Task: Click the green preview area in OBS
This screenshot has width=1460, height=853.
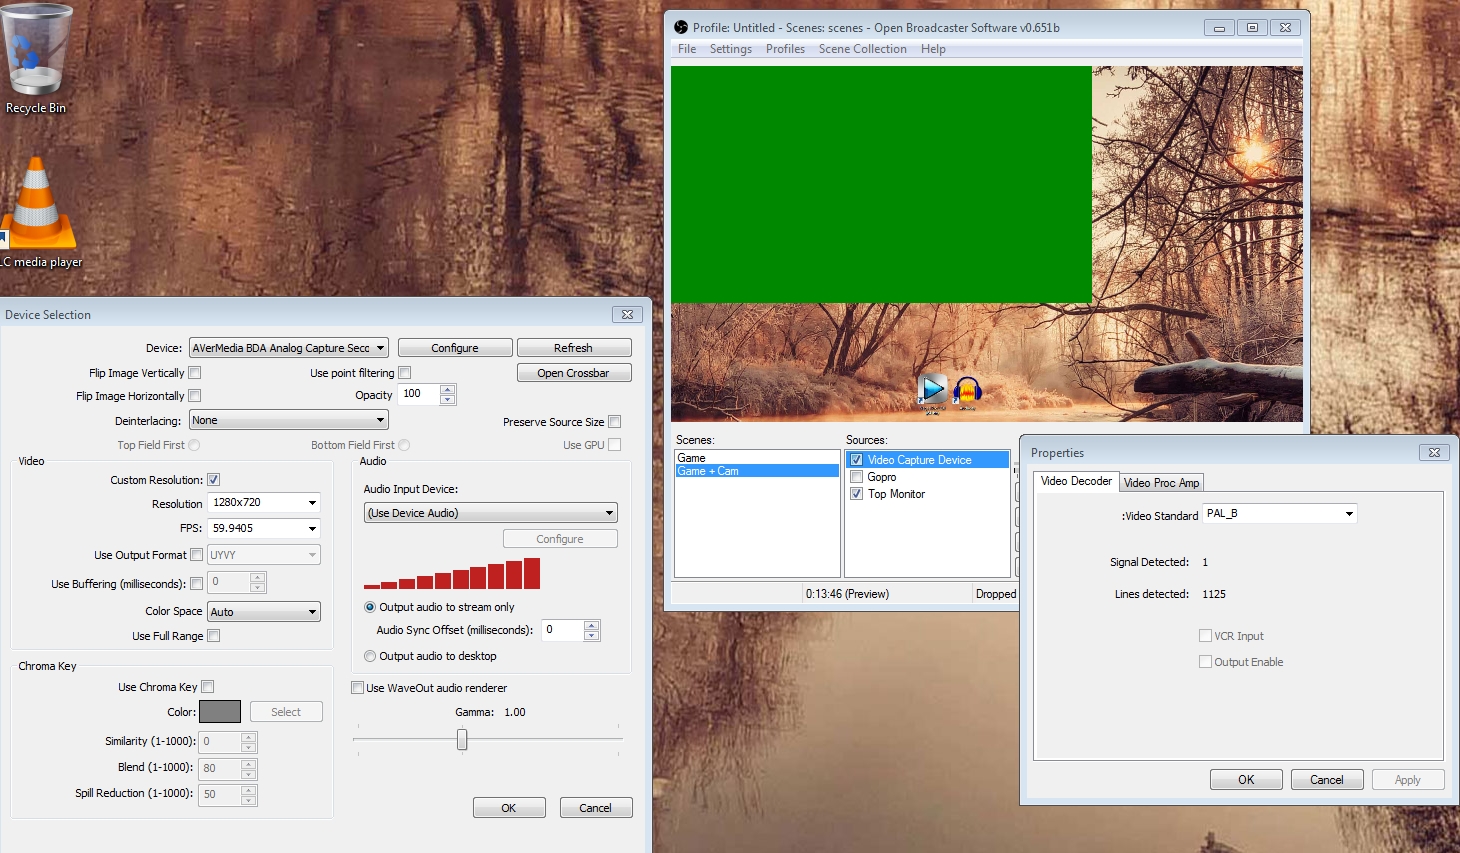Action: tap(881, 184)
